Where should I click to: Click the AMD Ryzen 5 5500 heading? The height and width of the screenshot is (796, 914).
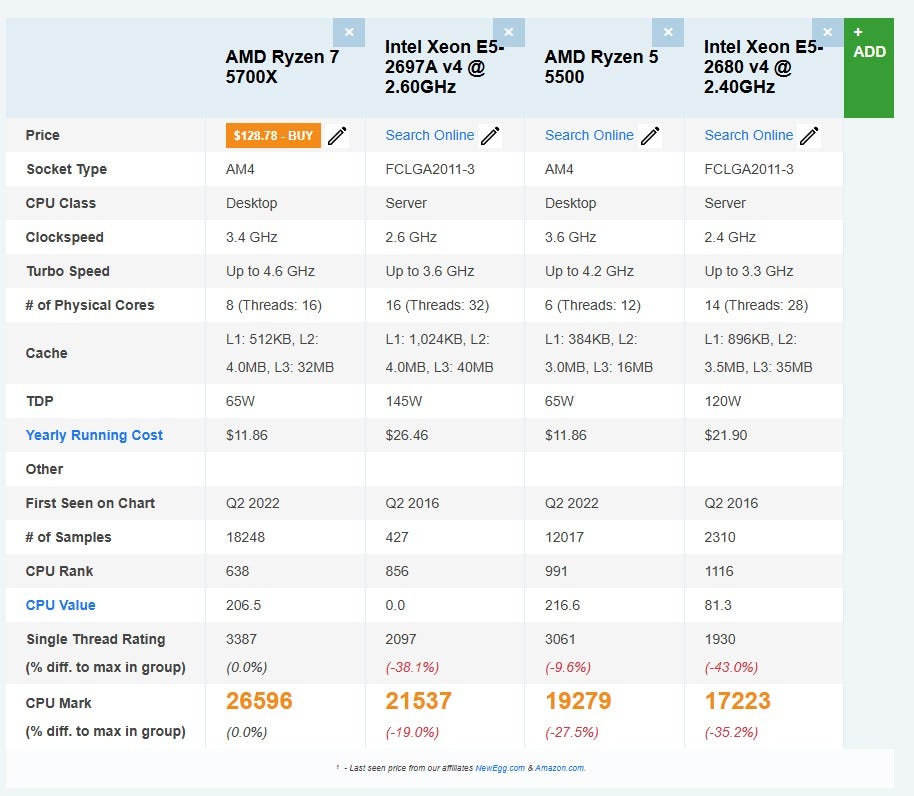(x=601, y=67)
